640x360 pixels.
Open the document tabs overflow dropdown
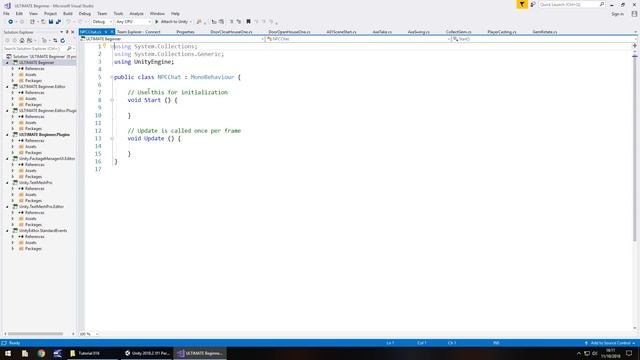635,31
